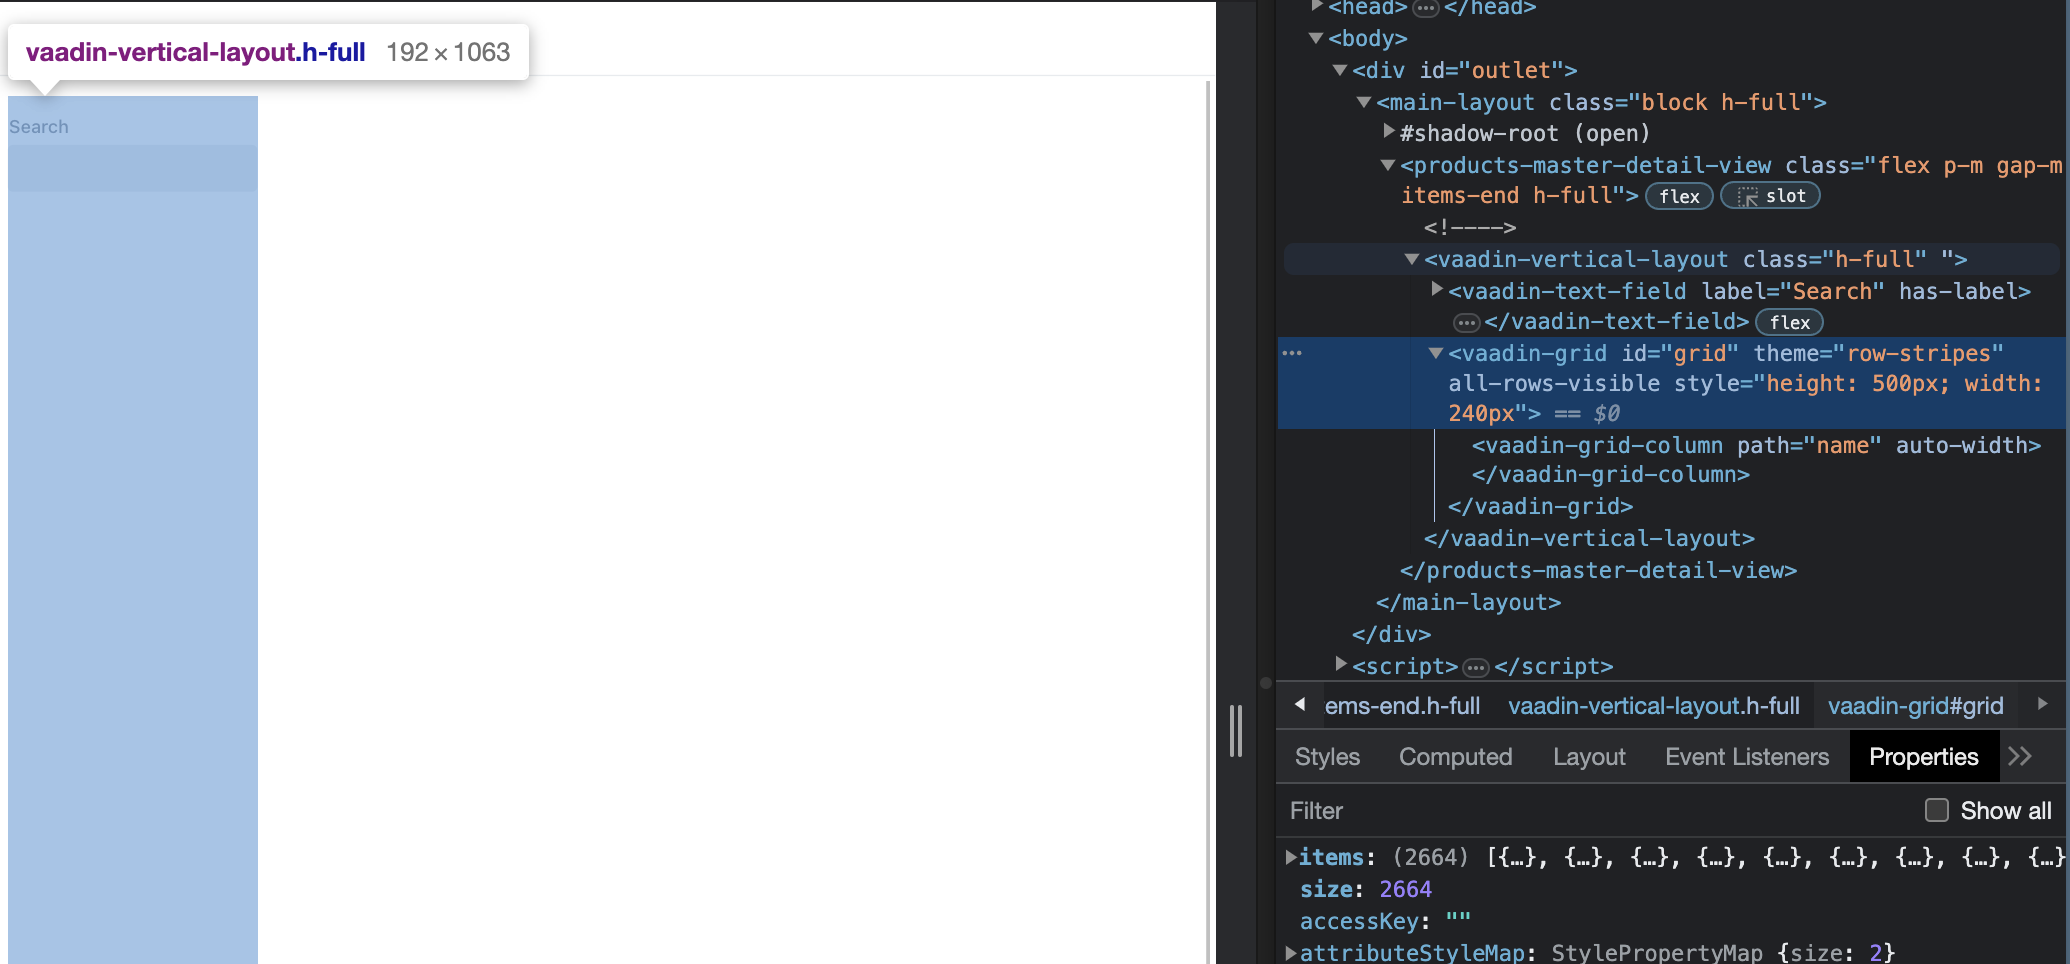Open more tabs chevron after Properties
This screenshot has width=2070, height=964.
click(2020, 757)
